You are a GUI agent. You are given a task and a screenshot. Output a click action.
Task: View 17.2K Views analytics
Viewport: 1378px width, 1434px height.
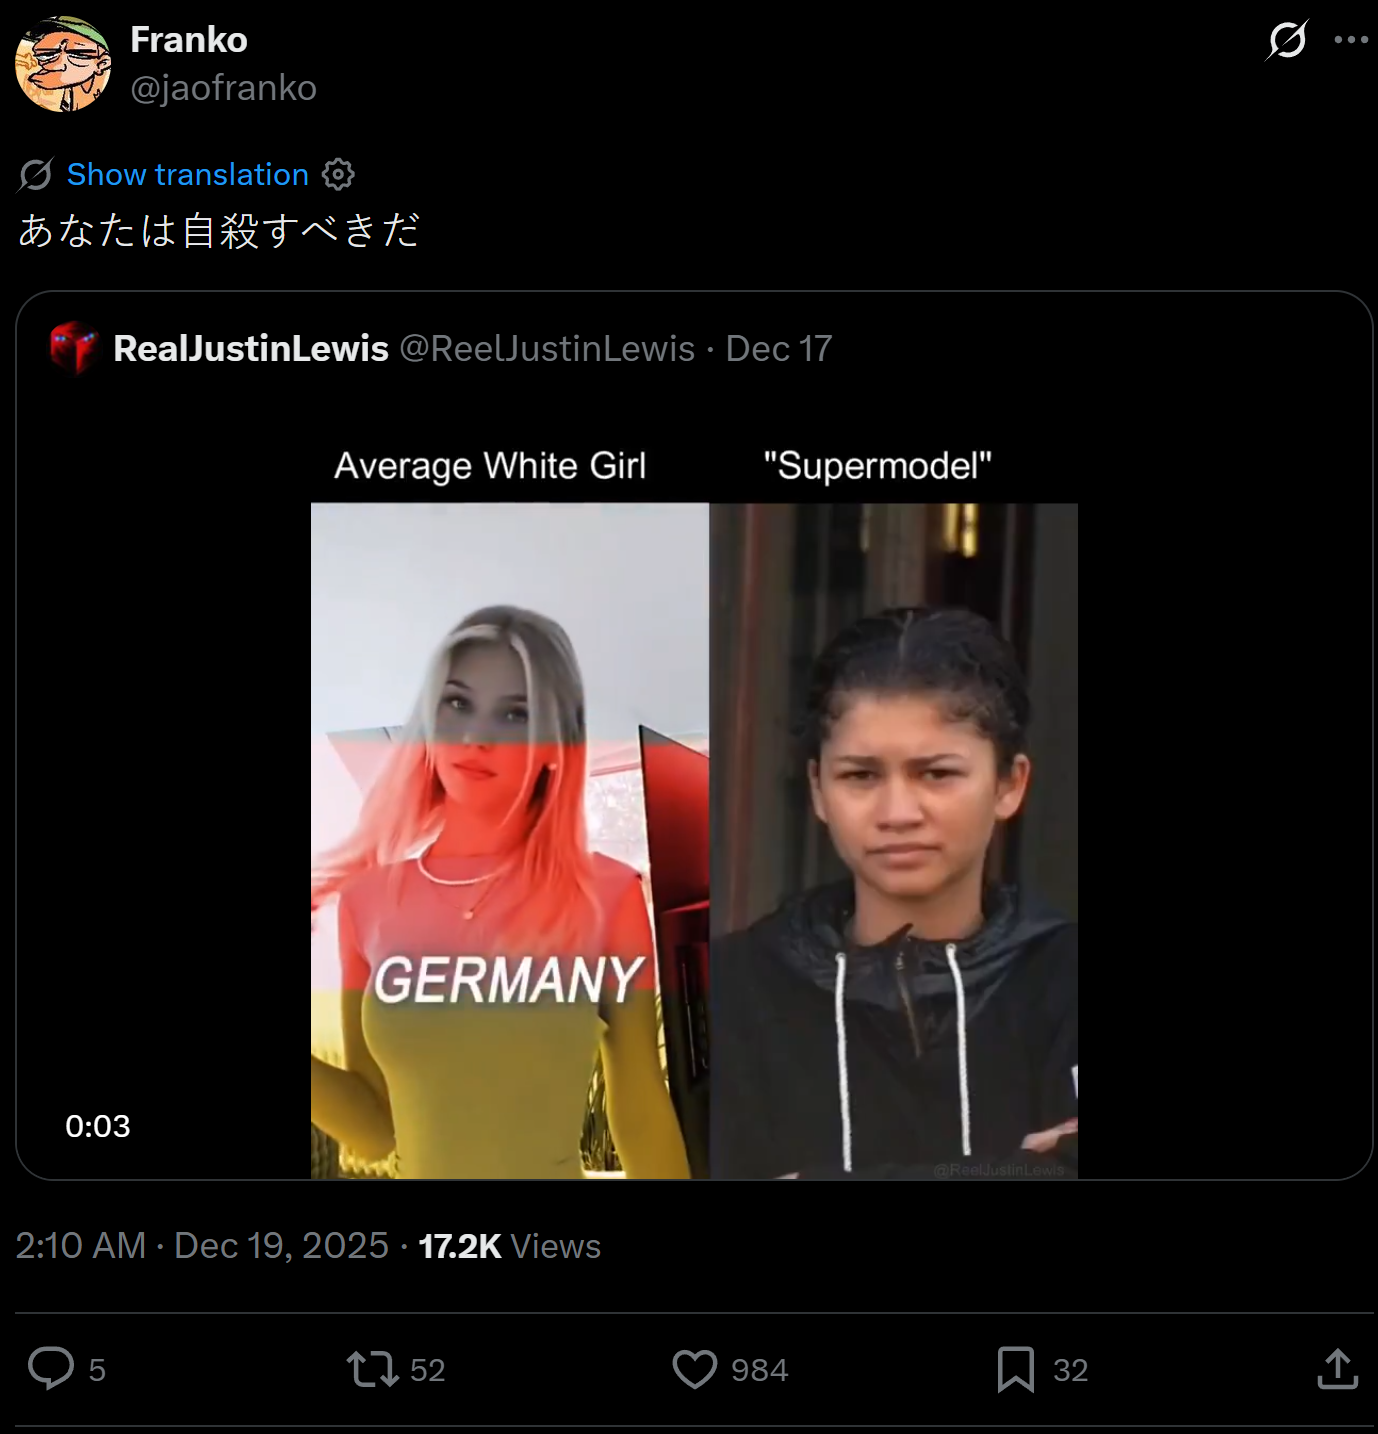point(510,1246)
